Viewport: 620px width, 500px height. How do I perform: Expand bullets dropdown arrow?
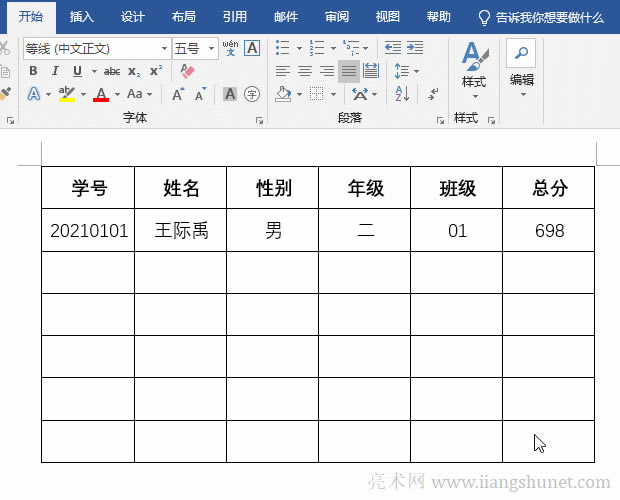click(299, 48)
